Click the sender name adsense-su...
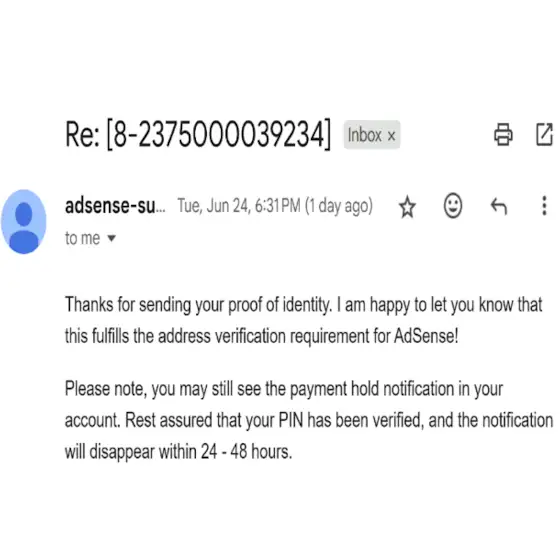560x560 pixels. point(115,206)
